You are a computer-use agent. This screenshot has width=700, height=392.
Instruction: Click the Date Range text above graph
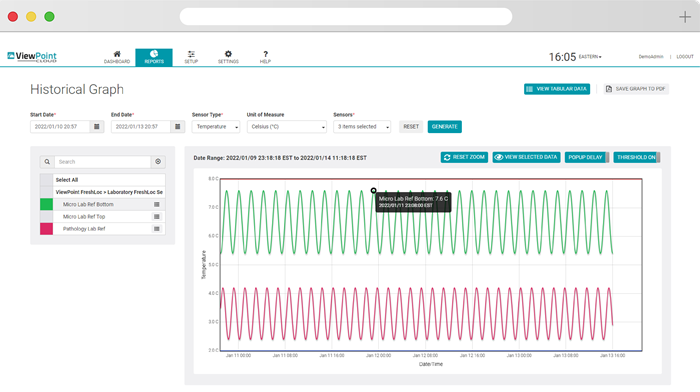click(280, 158)
